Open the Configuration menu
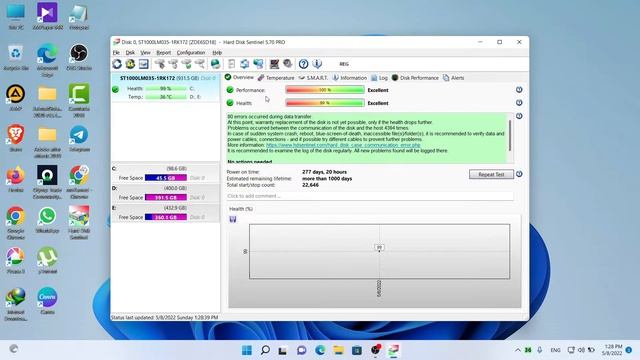640x360 pixels. coord(191,53)
